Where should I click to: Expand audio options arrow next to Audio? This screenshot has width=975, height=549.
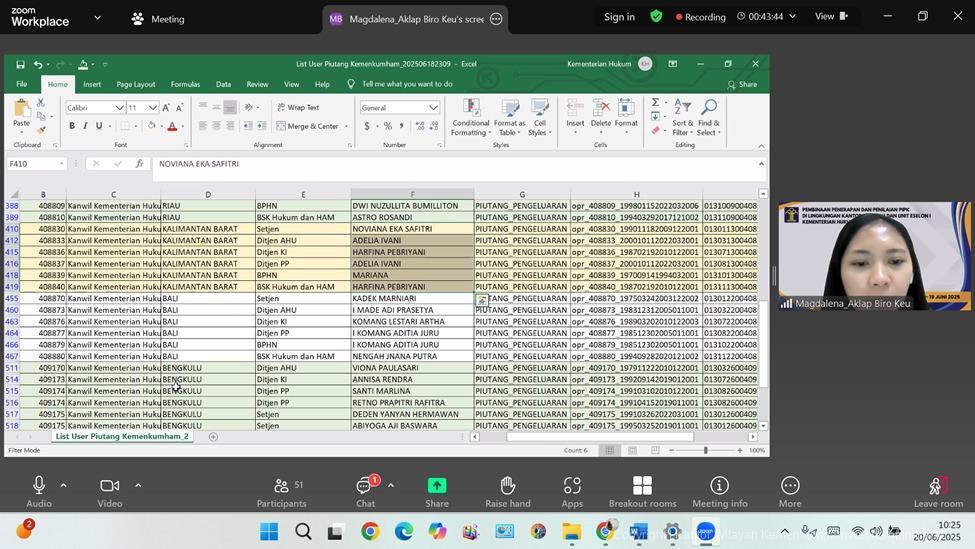[63, 486]
